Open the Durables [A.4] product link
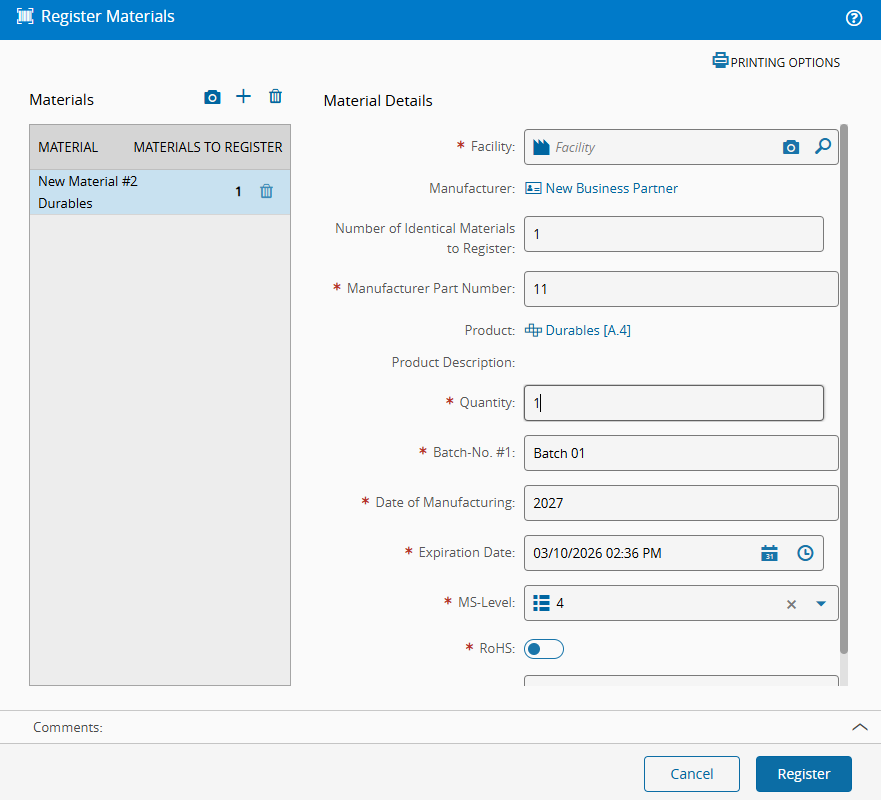Viewport: 881px width, 800px height. pyautogui.click(x=587, y=330)
